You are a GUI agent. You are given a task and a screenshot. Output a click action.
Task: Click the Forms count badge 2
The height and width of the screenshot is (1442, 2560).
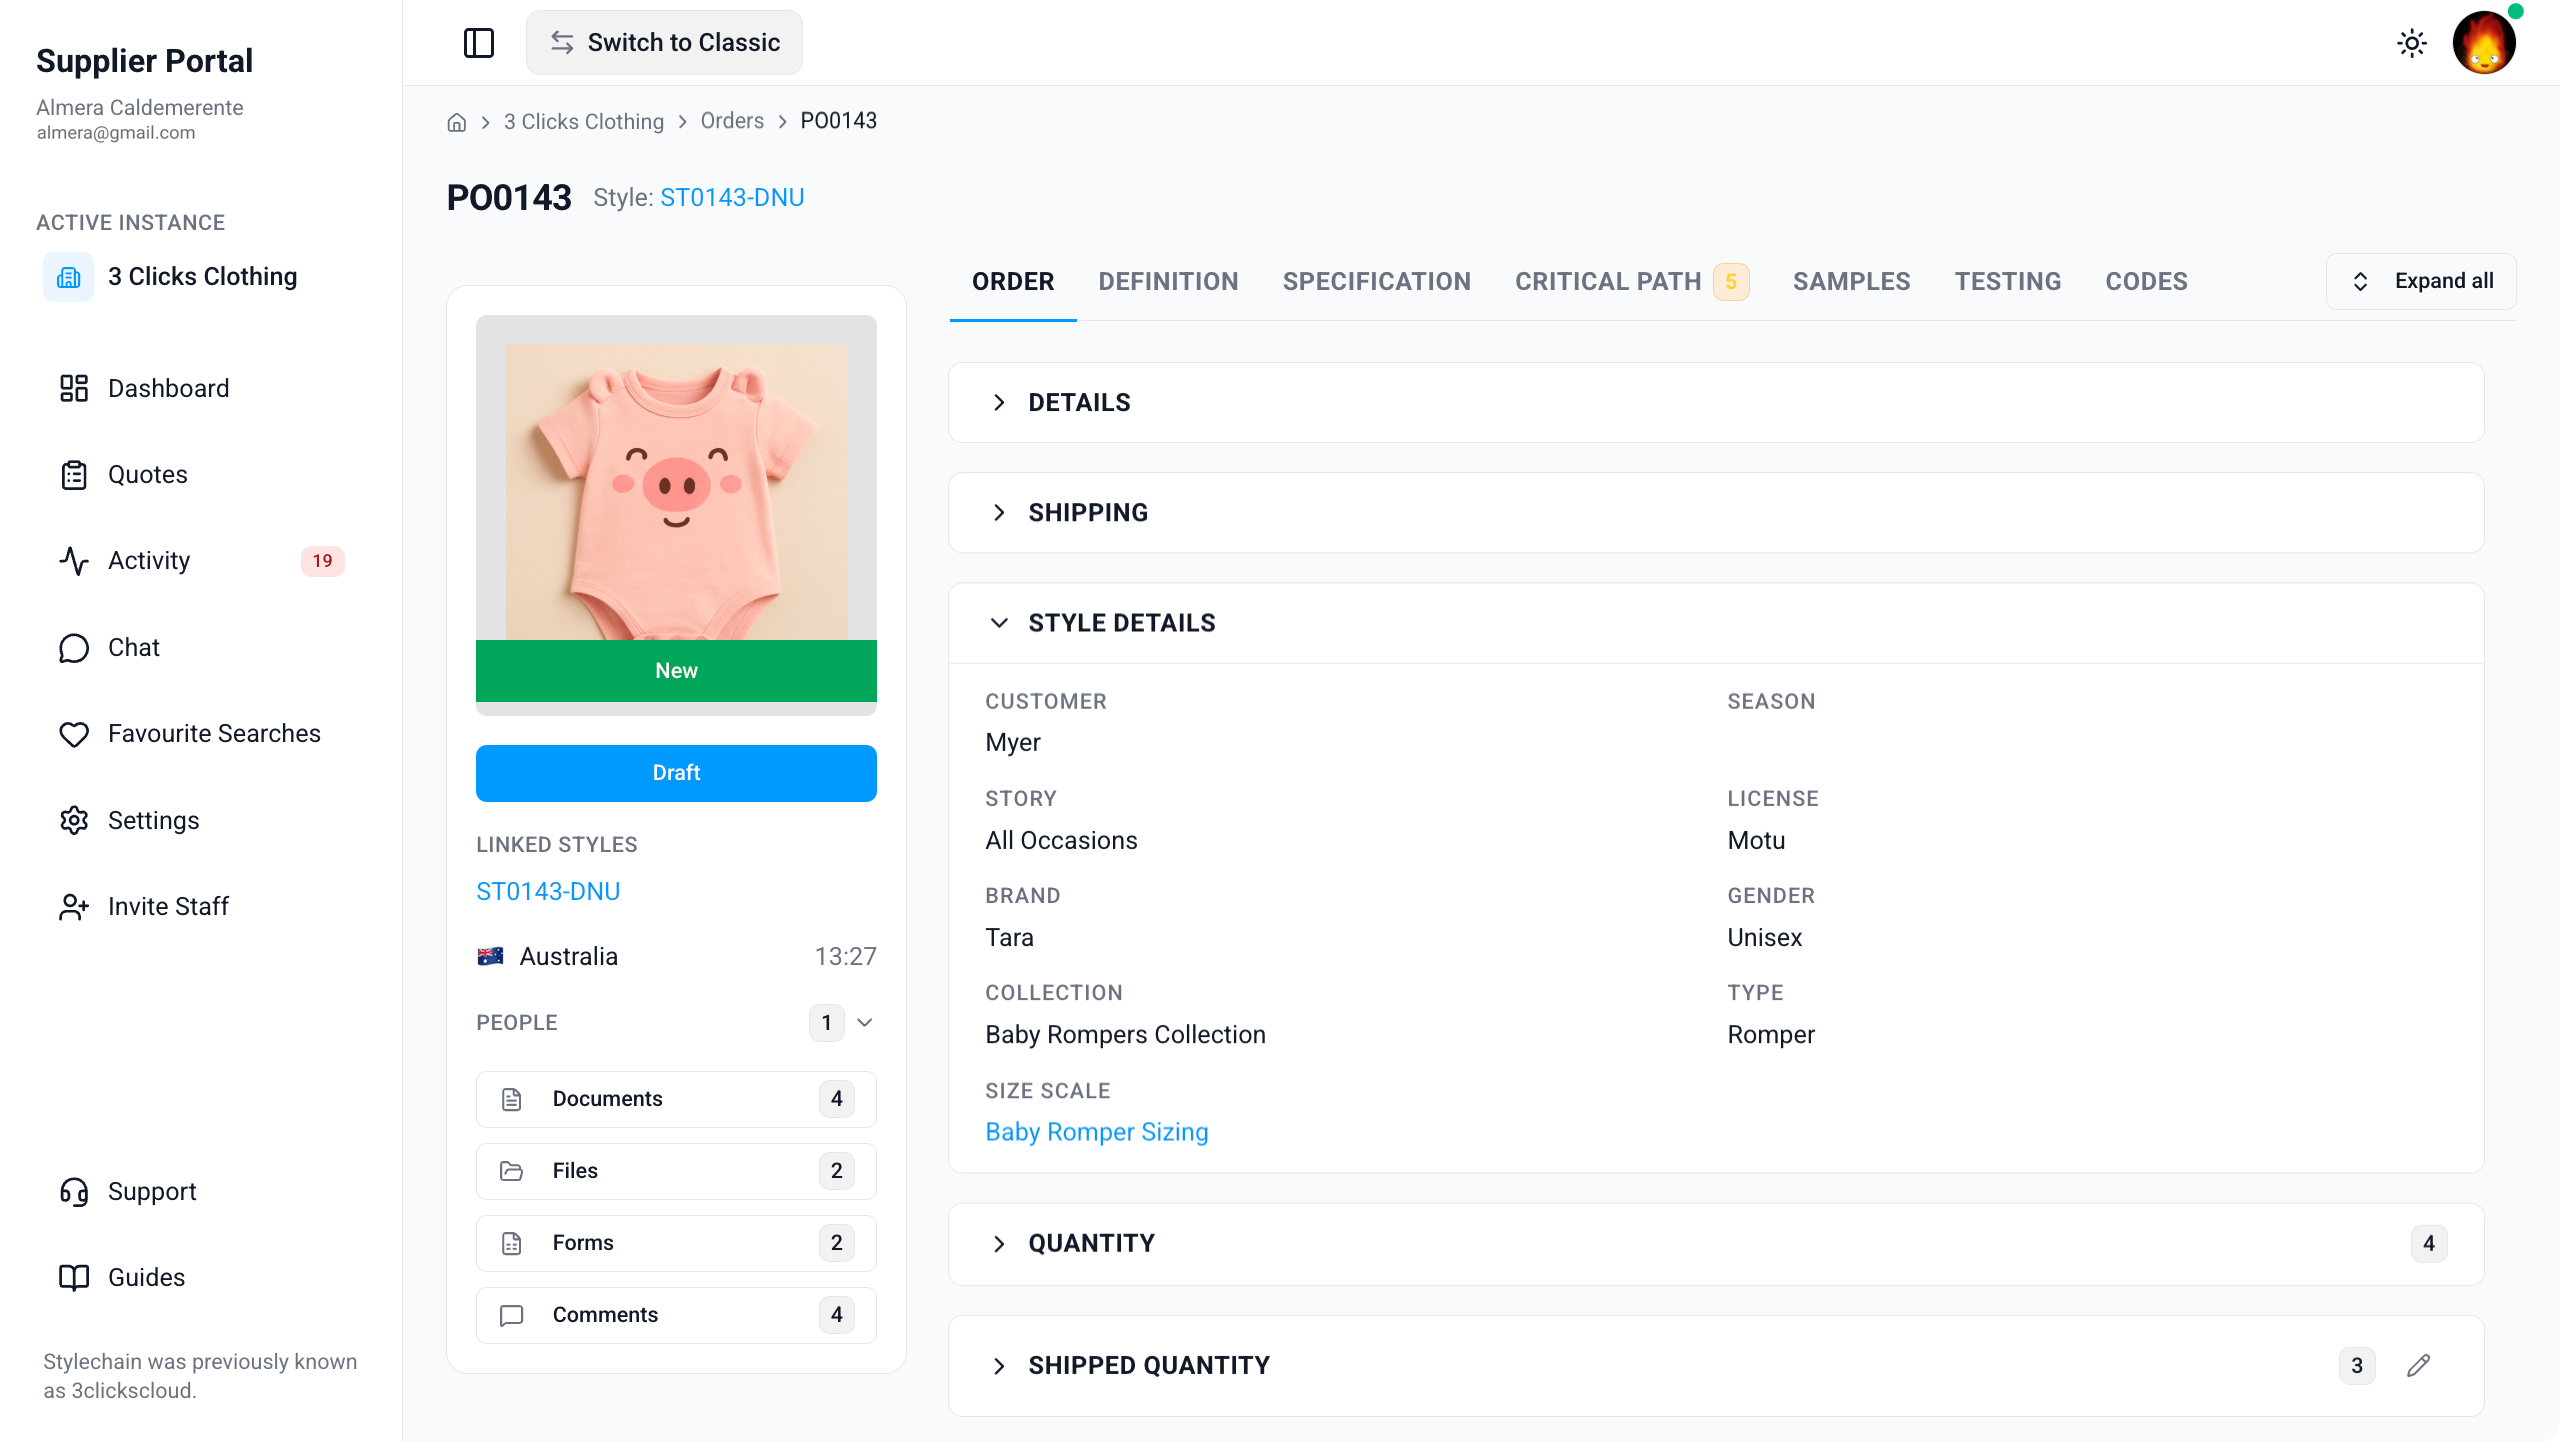tap(837, 1243)
